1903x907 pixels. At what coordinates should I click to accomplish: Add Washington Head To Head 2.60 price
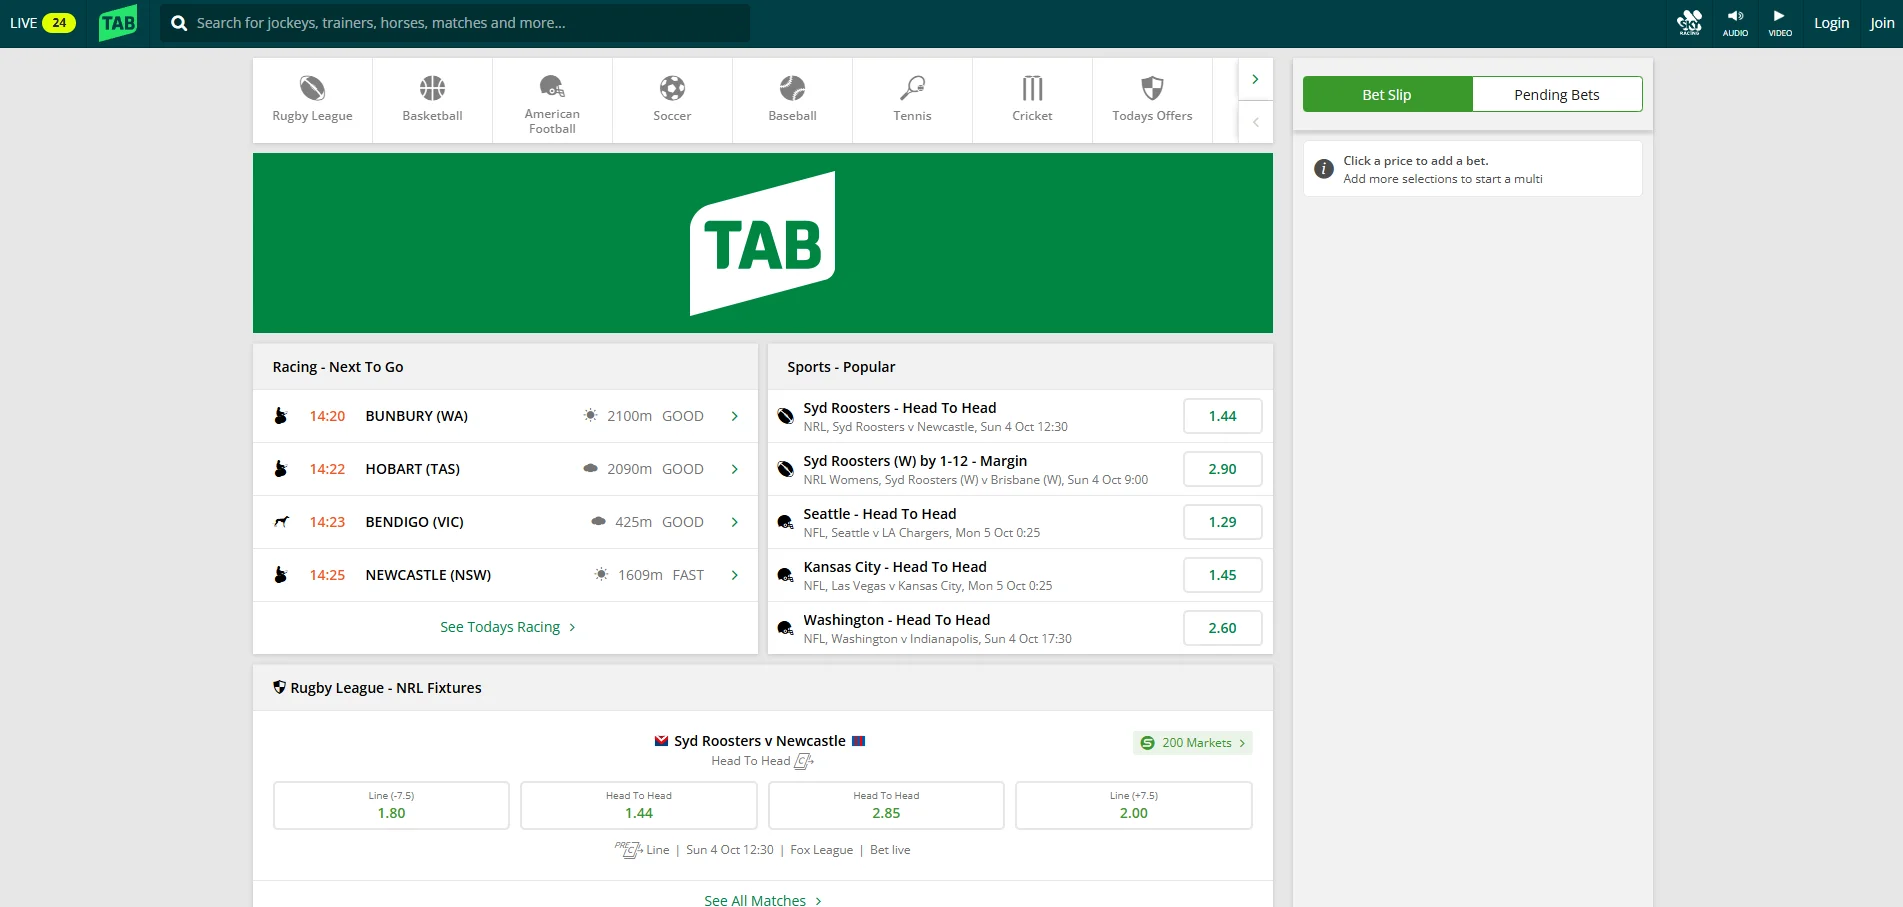click(1222, 628)
